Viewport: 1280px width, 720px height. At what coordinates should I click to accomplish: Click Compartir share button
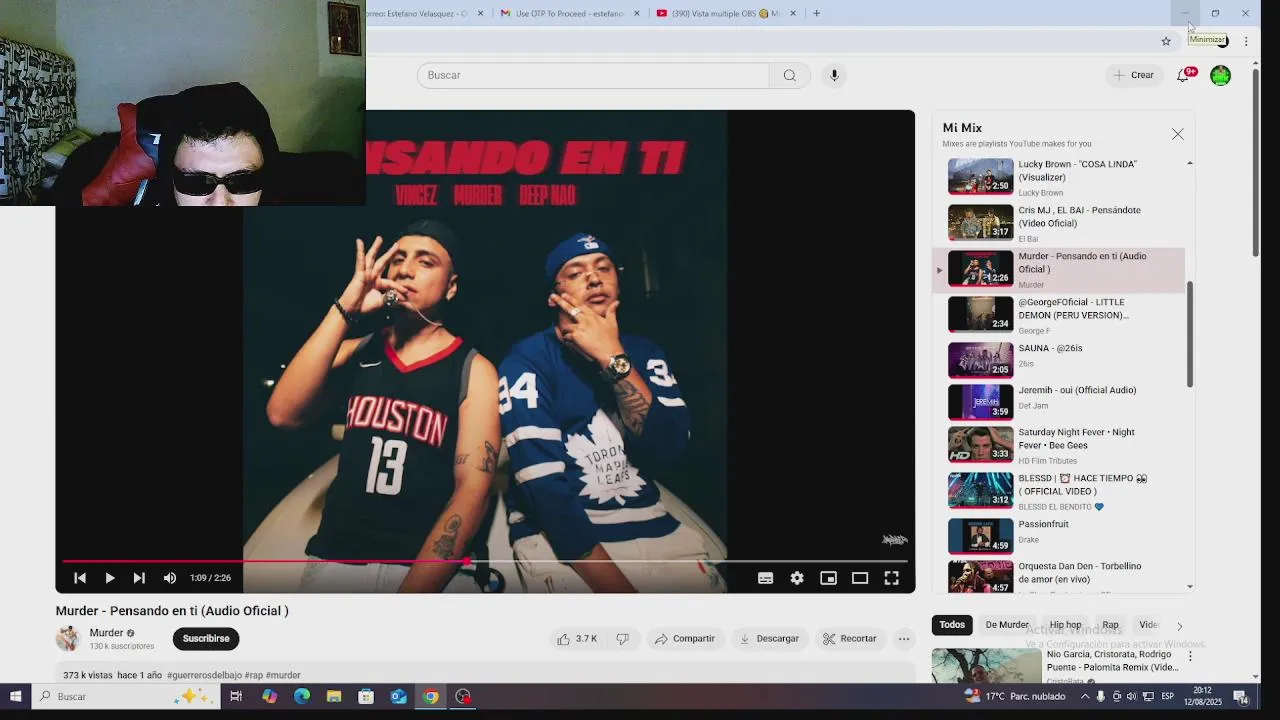[x=685, y=638]
